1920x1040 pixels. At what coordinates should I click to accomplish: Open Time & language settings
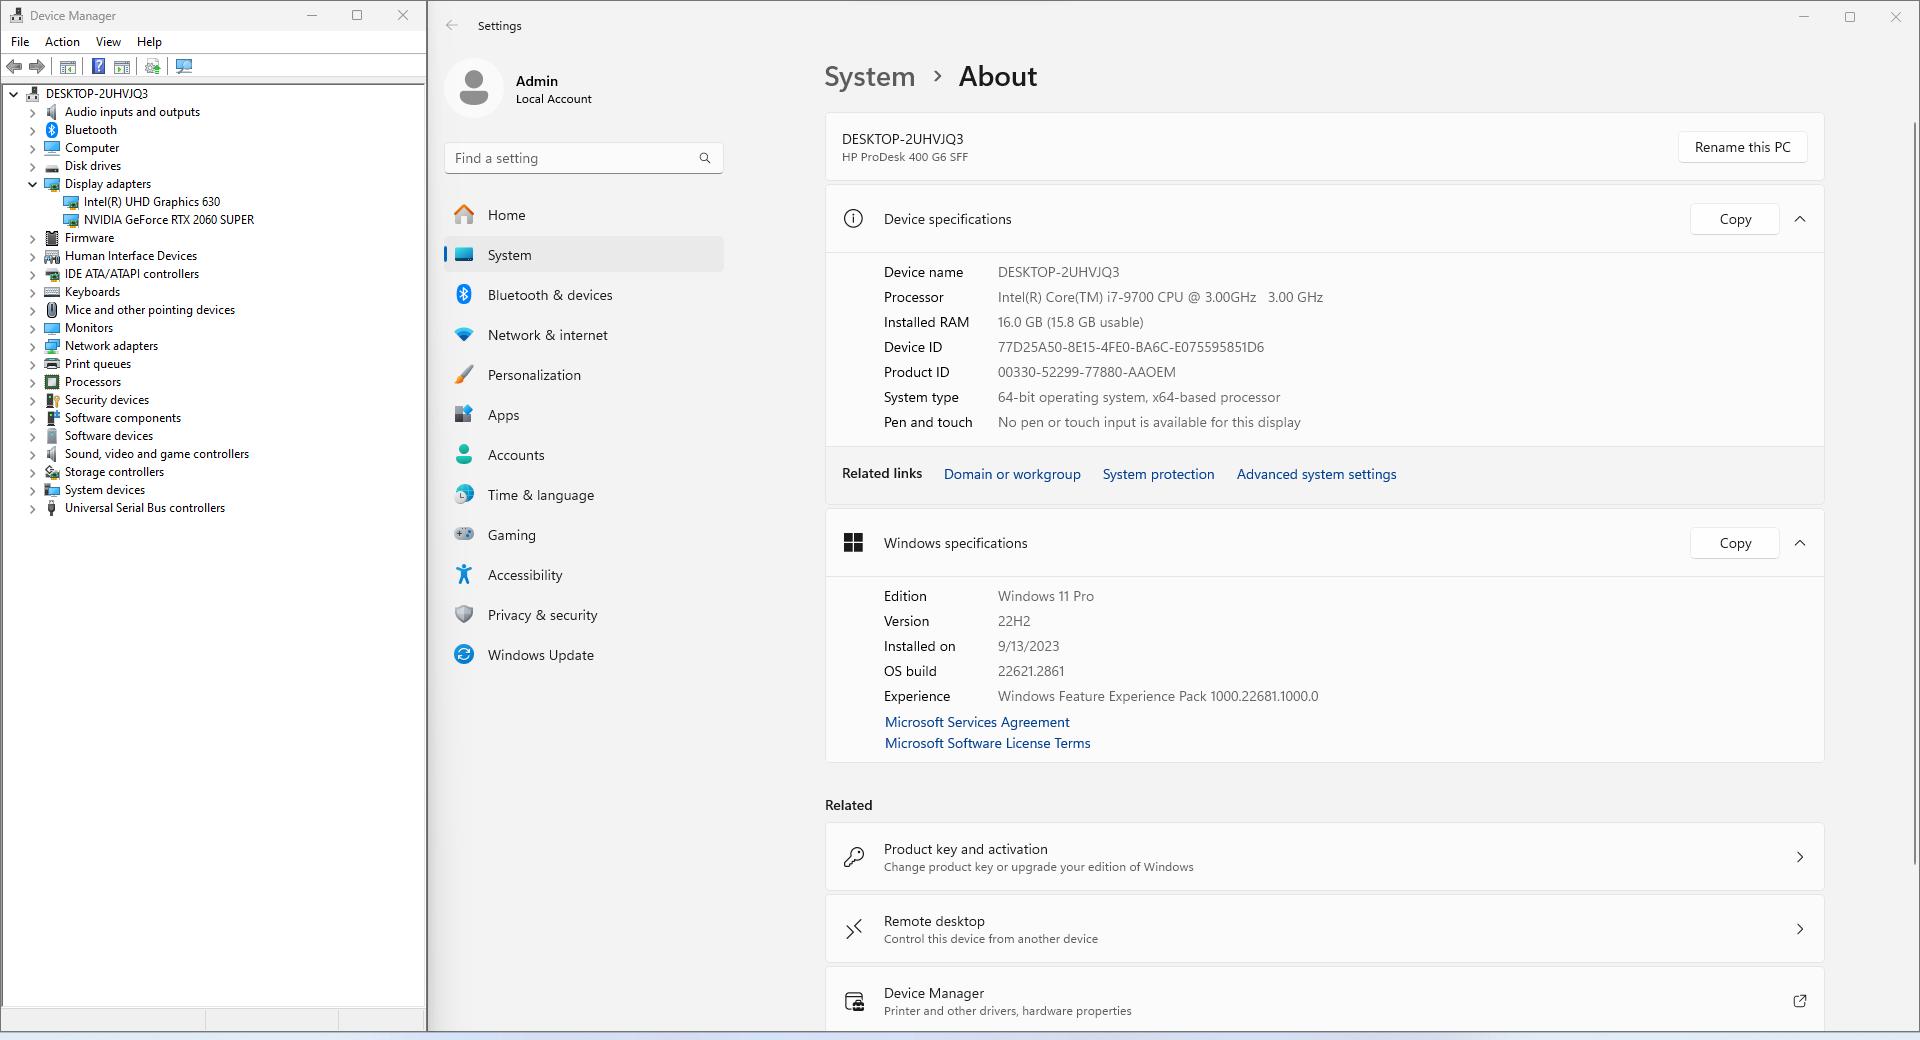click(x=584, y=495)
